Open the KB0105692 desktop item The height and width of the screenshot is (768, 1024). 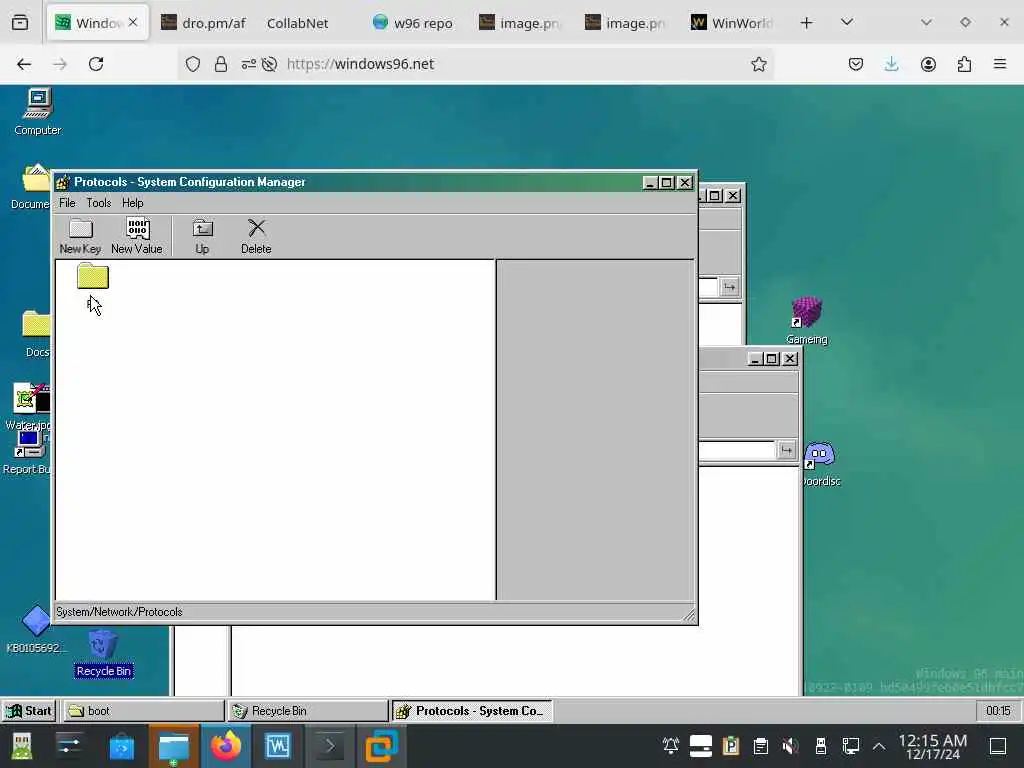tap(35, 630)
